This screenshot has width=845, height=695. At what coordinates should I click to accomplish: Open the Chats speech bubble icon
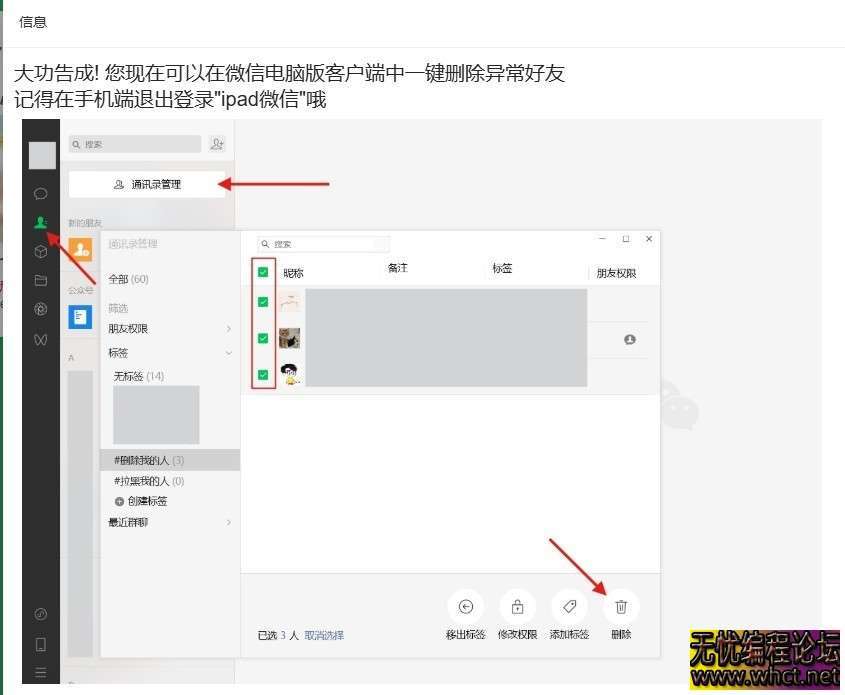coord(41,193)
